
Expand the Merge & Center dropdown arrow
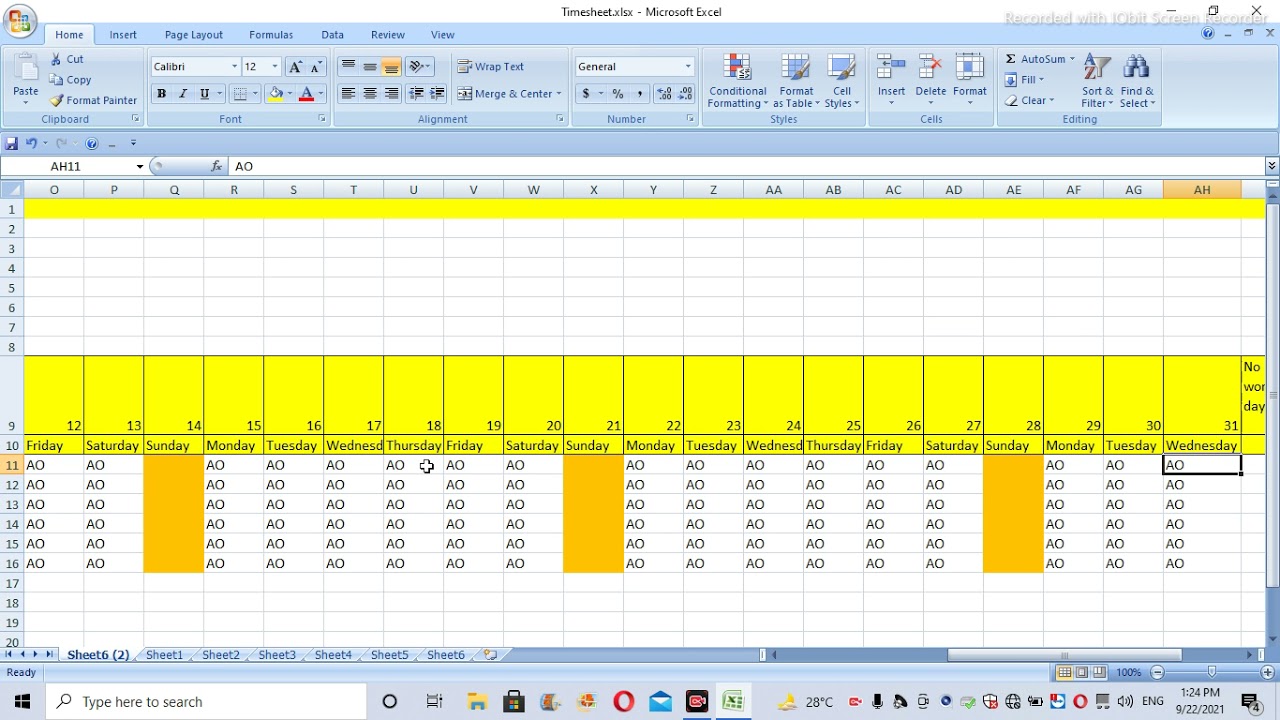(559, 94)
